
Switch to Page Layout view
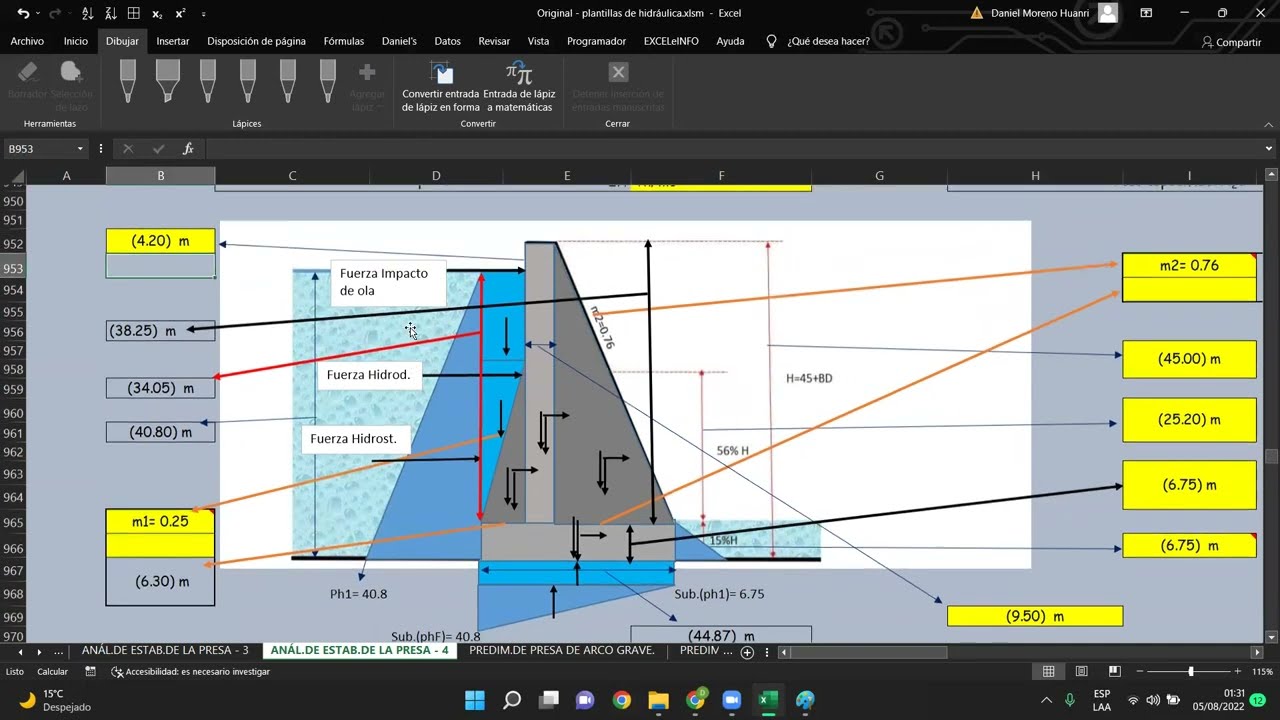(x=1081, y=672)
